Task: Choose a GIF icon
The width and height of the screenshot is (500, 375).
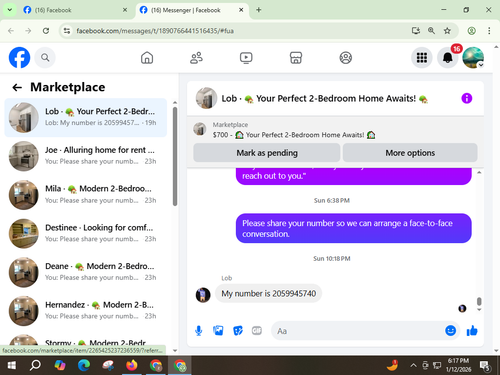Action: tap(257, 330)
